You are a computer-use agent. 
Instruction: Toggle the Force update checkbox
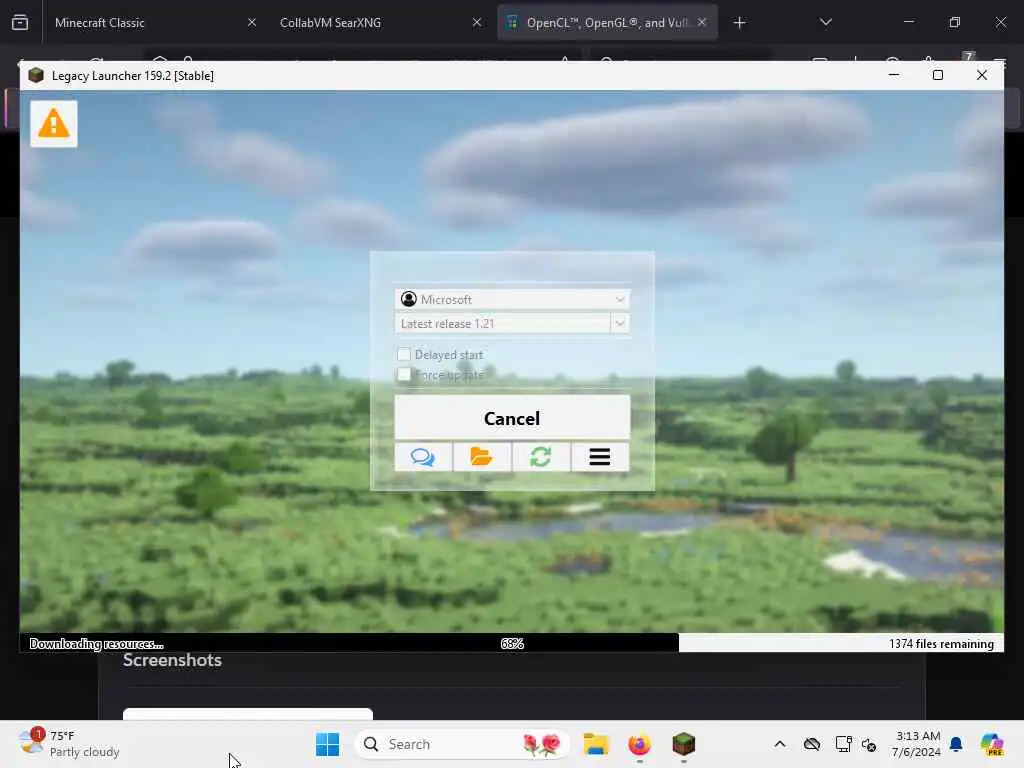coord(404,374)
